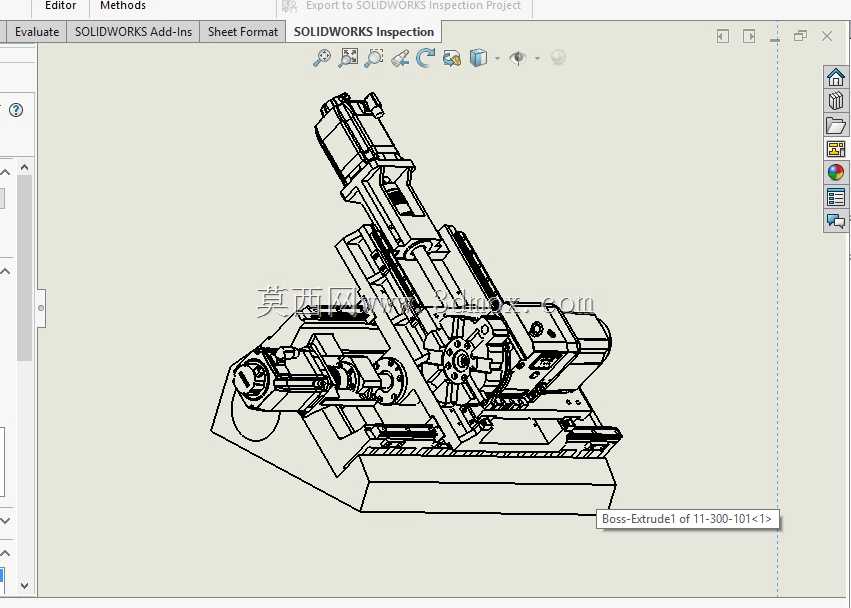Image resolution: width=851 pixels, height=608 pixels.
Task: Click the greyed-out sphere appearance icon
Action: click(558, 58)
